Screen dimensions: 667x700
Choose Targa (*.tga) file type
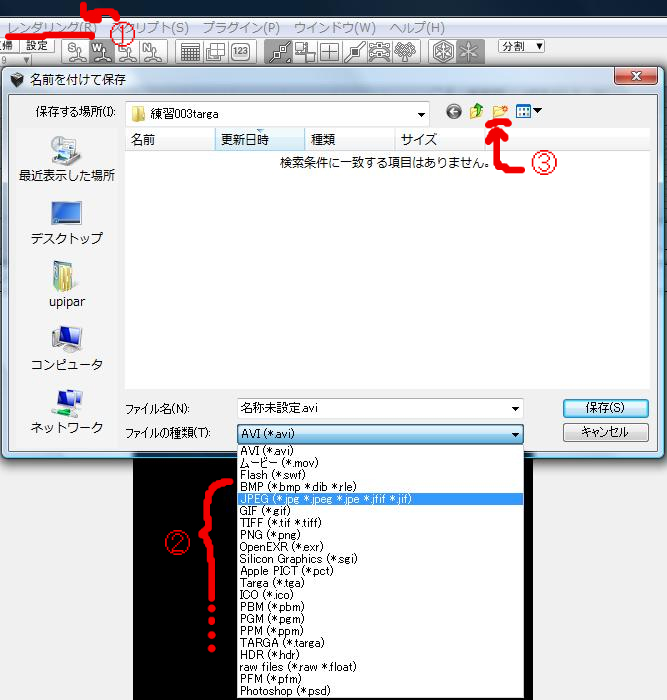(380, 583)
